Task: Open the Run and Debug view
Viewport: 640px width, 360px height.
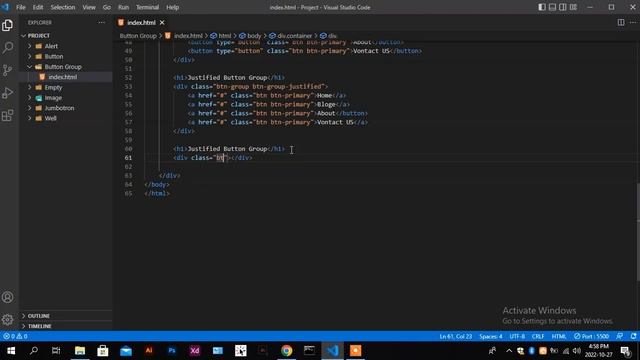Action: (x=7, y=93)
